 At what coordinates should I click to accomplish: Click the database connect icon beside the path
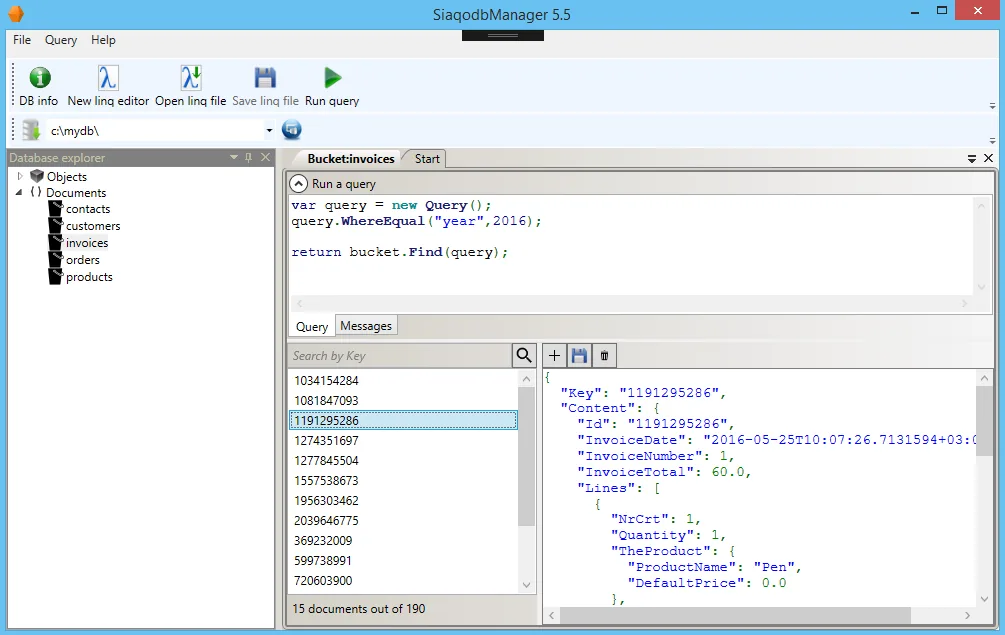coord(292,130)
